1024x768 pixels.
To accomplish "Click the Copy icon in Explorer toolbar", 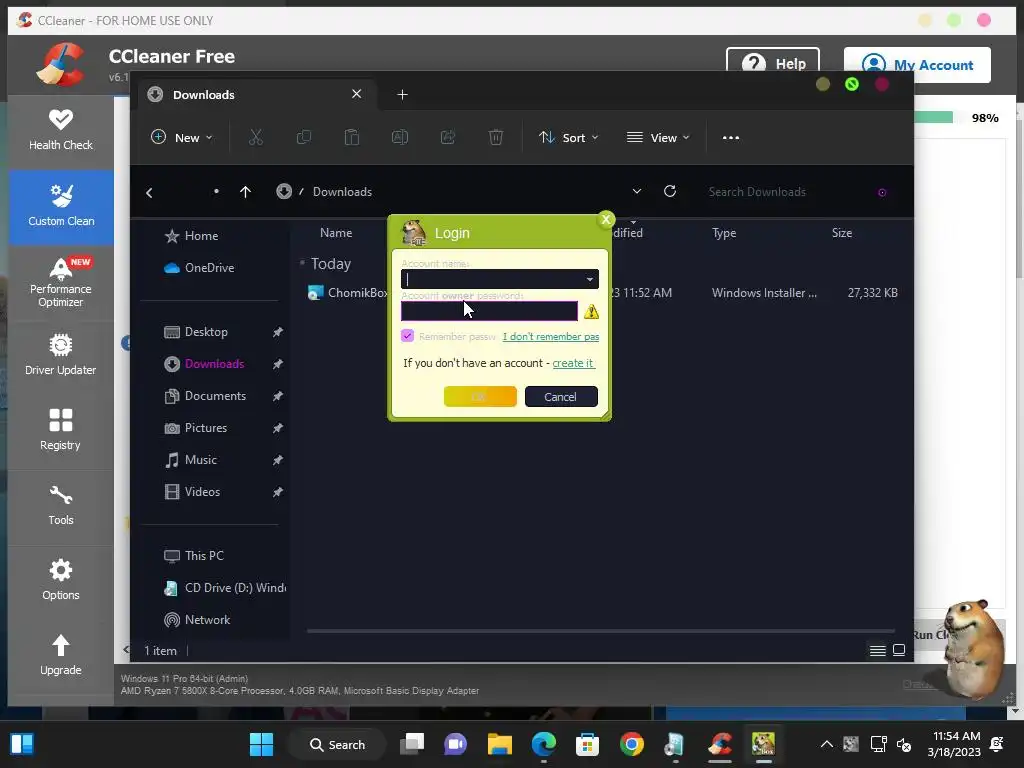I will click(x=304, y=137).
